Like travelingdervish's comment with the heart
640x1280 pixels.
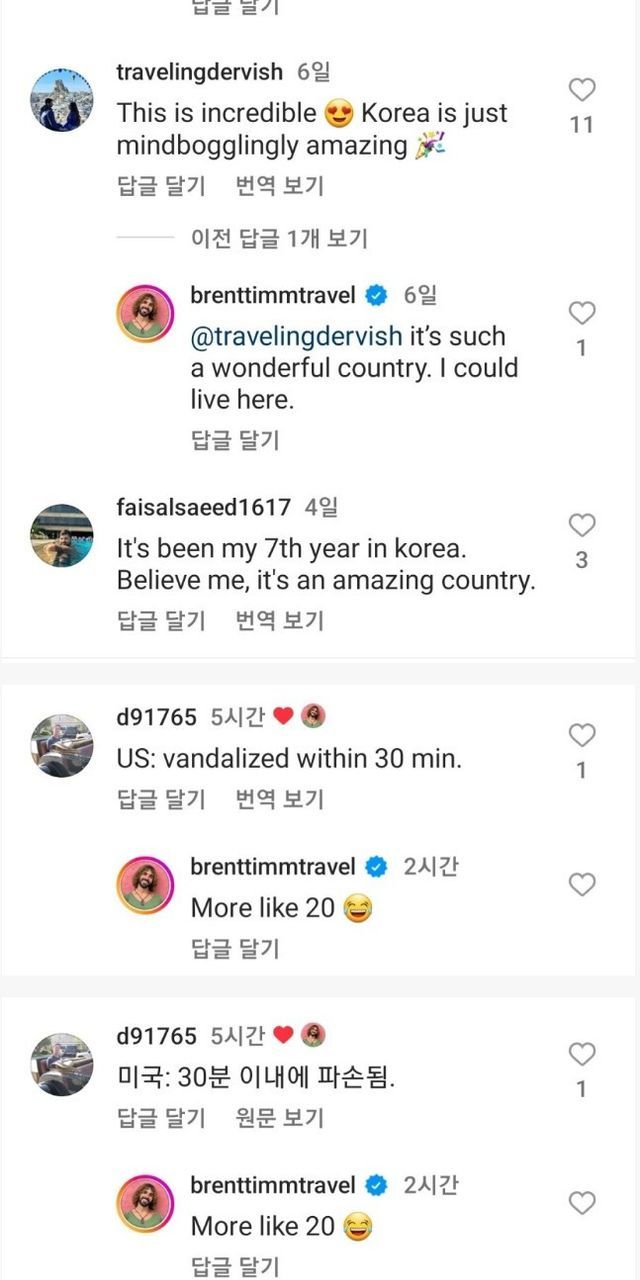[582, 91]
